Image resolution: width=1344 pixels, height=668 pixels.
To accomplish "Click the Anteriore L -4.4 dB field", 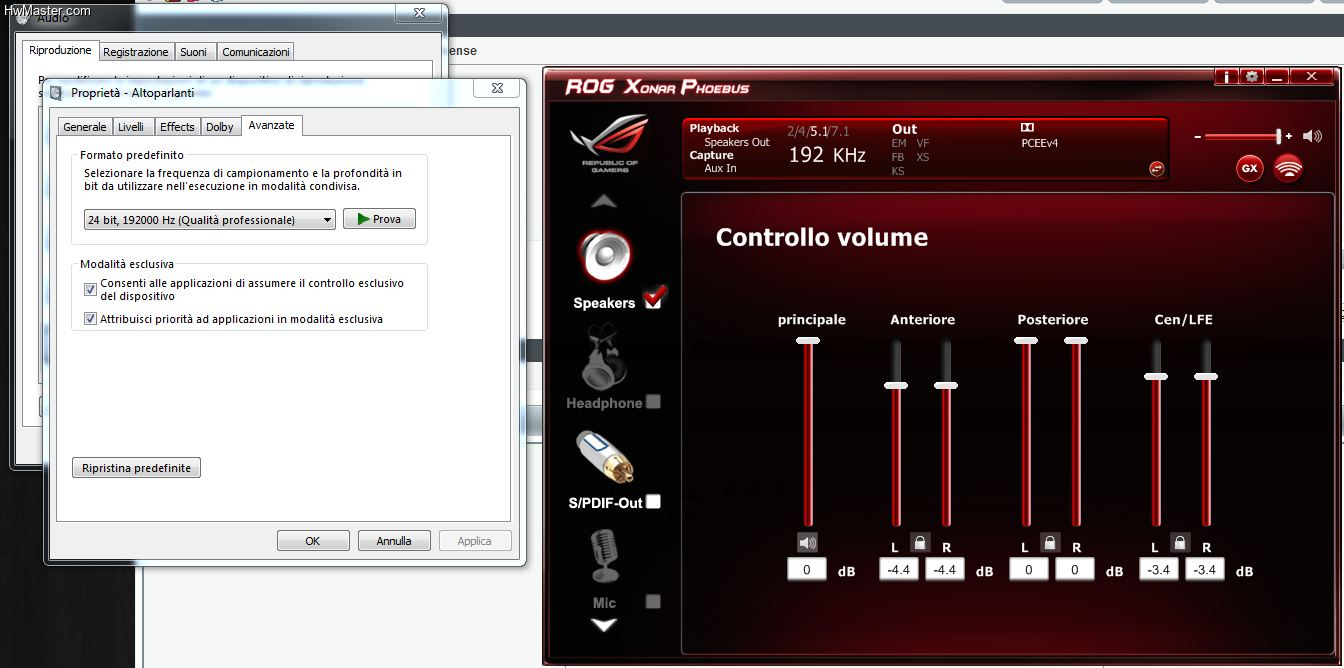I will [899, 570].
